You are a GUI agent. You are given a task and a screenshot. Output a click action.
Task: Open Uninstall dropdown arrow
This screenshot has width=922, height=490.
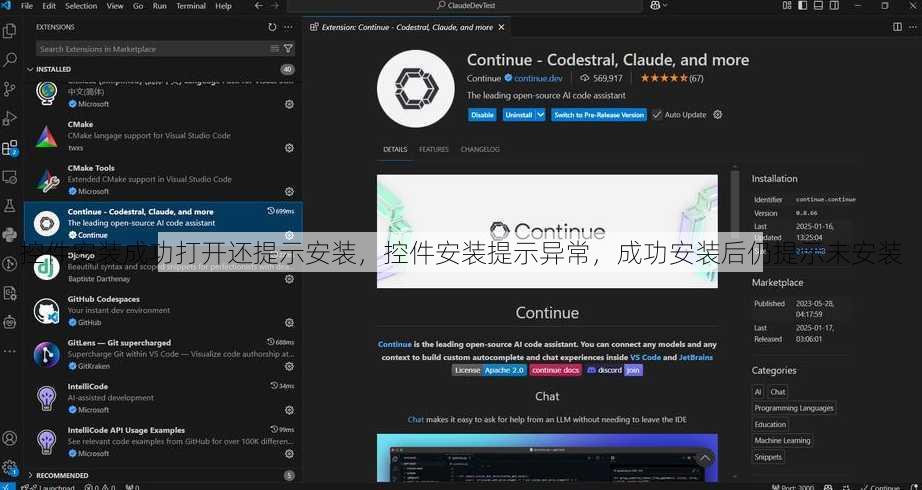click(540, 115)
